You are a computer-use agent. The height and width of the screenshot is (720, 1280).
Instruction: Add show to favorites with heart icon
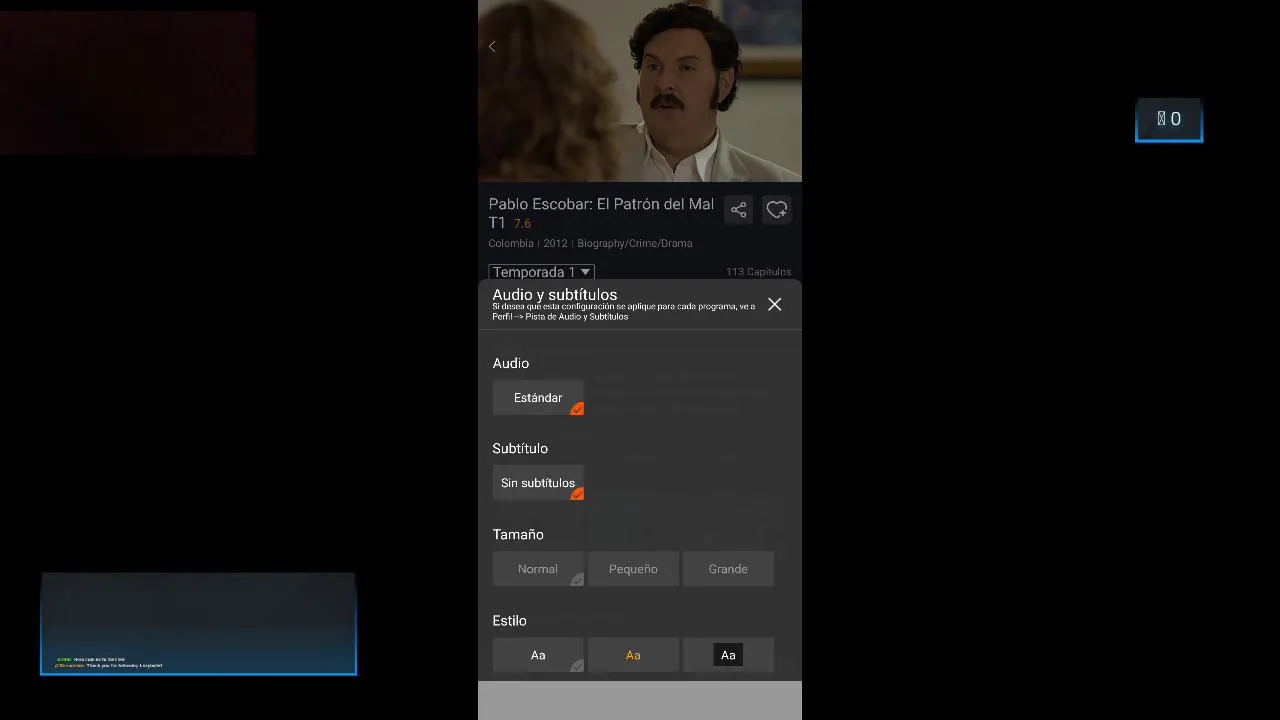coord(777,210)
